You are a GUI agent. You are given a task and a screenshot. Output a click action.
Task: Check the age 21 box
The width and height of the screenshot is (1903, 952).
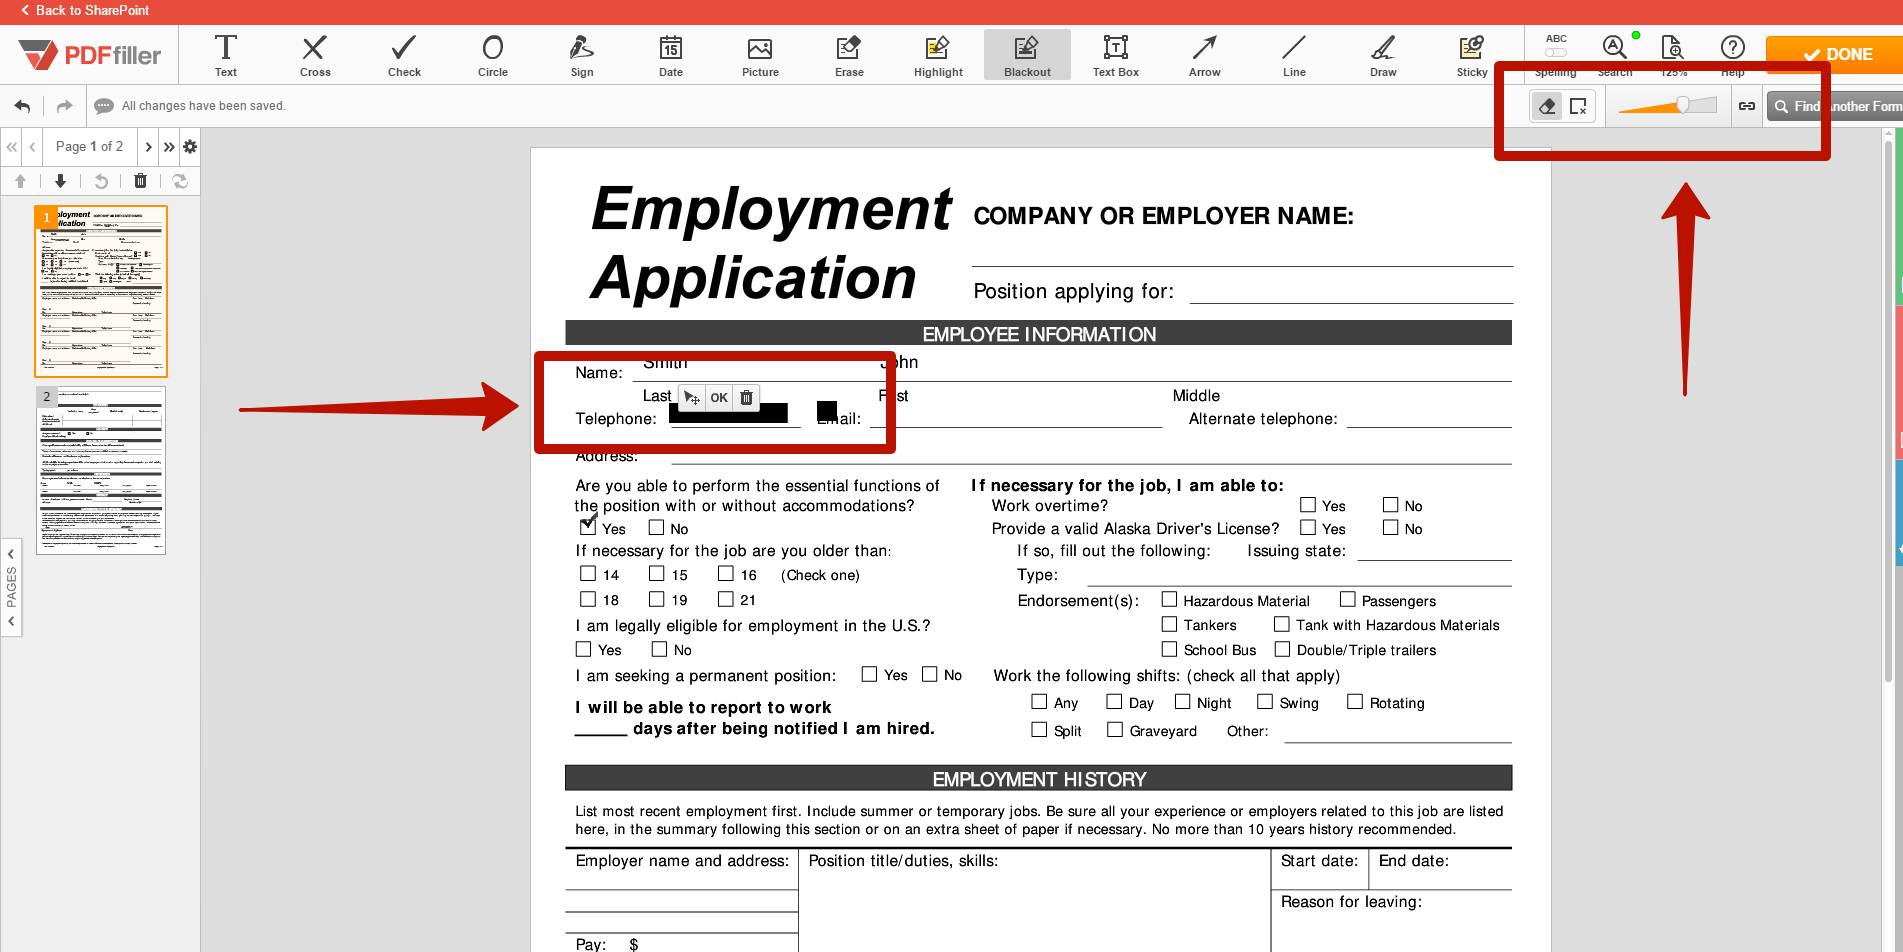(726, 599)
